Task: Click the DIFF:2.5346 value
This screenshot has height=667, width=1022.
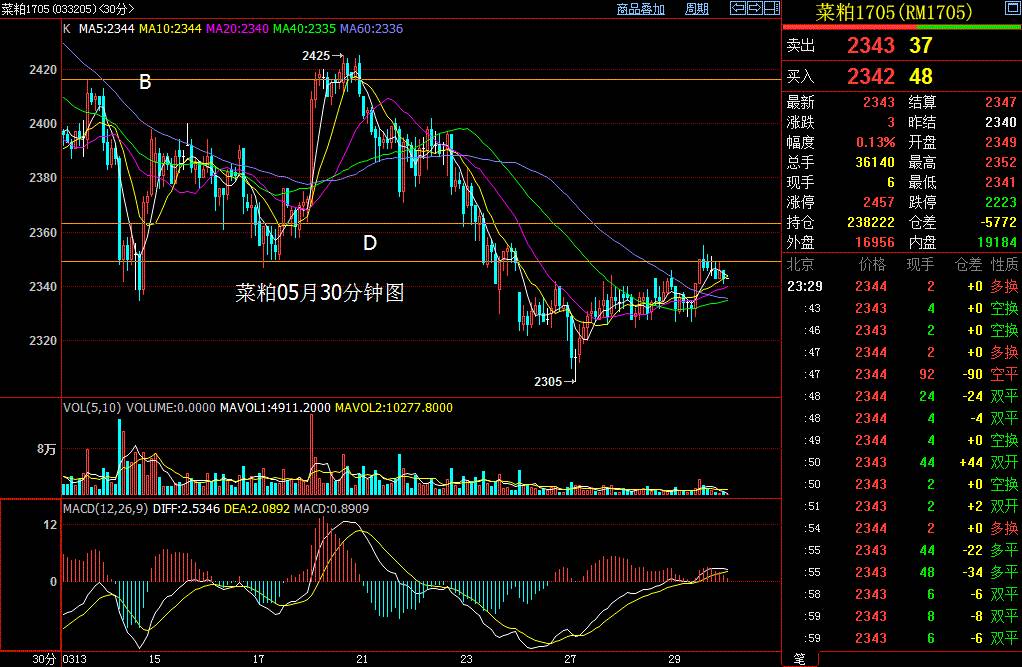Action: point(186,508)
